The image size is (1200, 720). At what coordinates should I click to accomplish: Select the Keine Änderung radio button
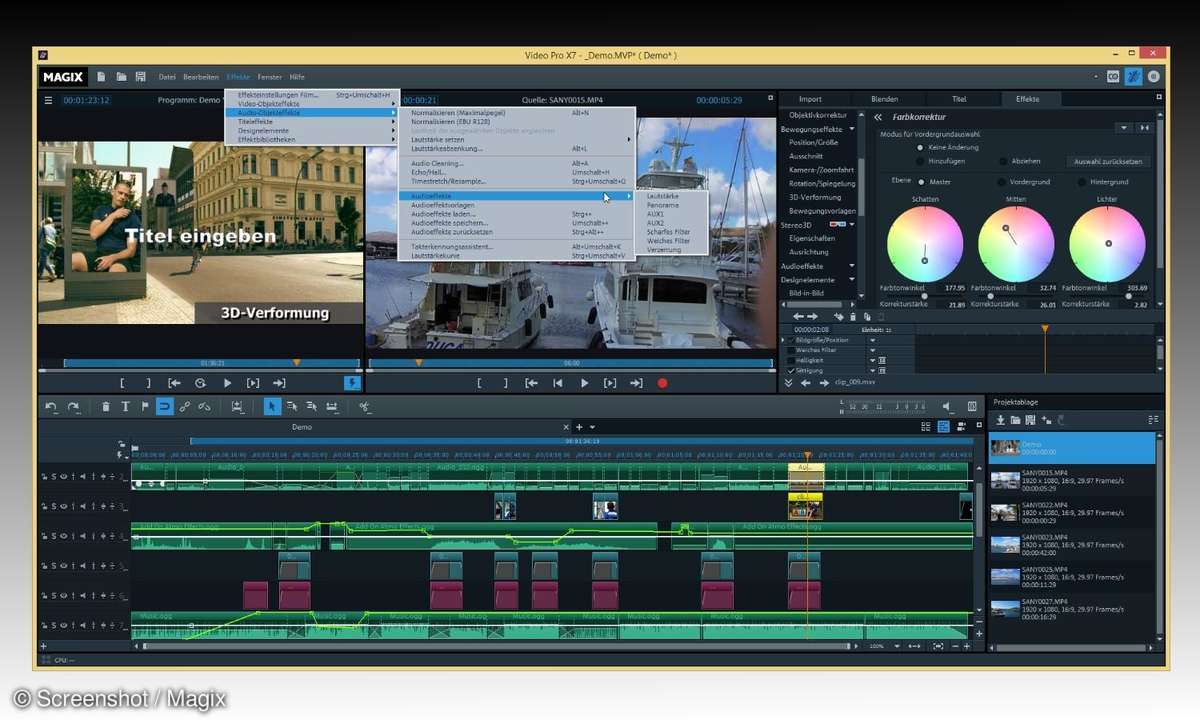919,147
